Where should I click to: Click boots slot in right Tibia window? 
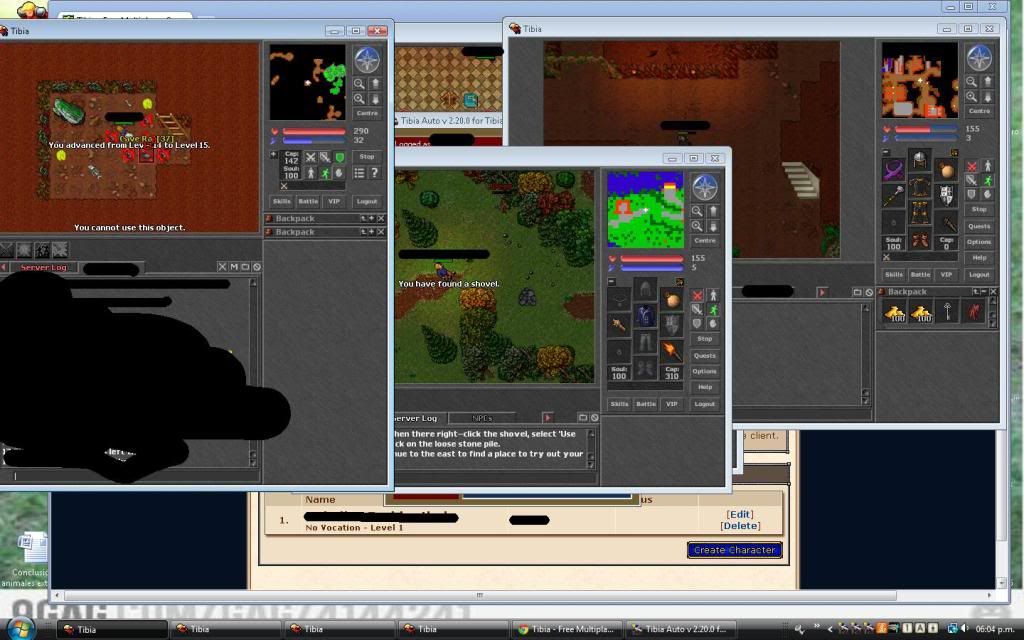pos(920,240)
